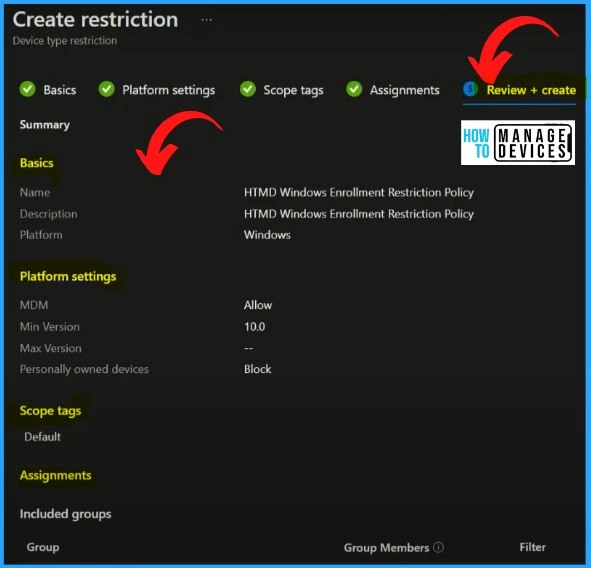Click the blue step 5 icon
The width and height of the screenshot is (591, 568).
[x=470, y=89]
